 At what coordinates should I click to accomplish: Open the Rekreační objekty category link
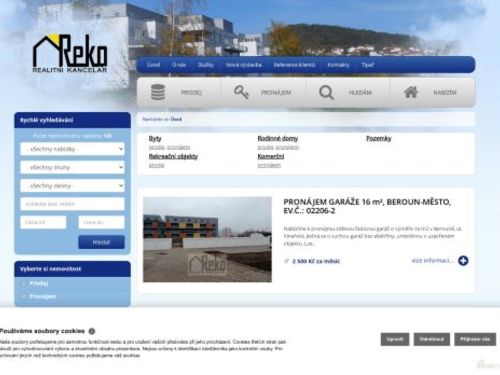tap(173, 156)
